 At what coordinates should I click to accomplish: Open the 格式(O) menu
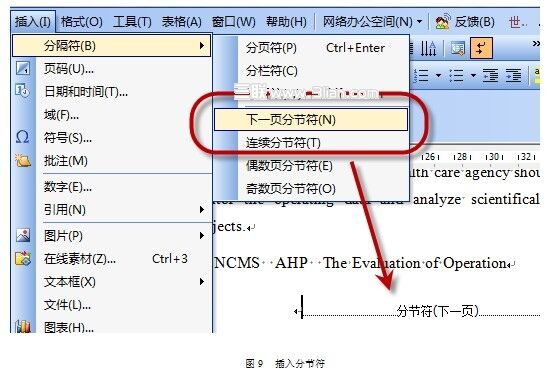coord(82,22)
